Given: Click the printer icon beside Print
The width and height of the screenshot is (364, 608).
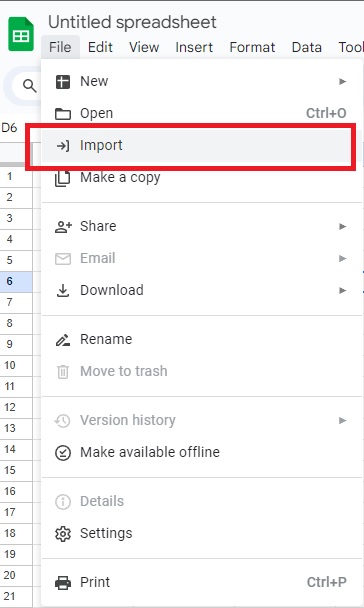Looking at the screenshot, I should 63,582.
